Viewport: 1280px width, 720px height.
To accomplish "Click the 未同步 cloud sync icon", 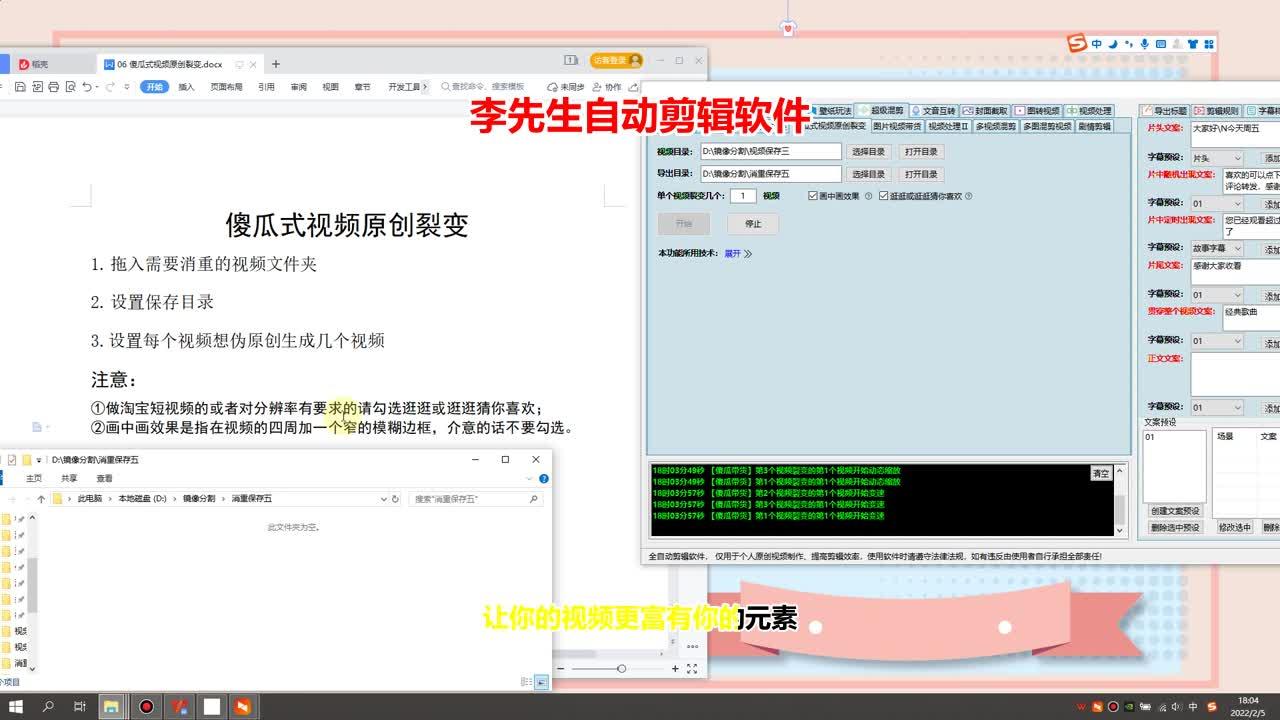I will (566, 87).
